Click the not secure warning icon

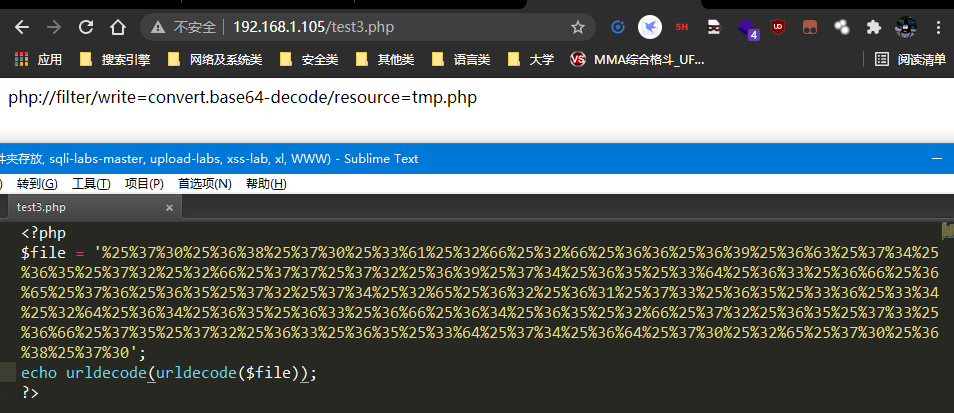(x=158, y=27)
